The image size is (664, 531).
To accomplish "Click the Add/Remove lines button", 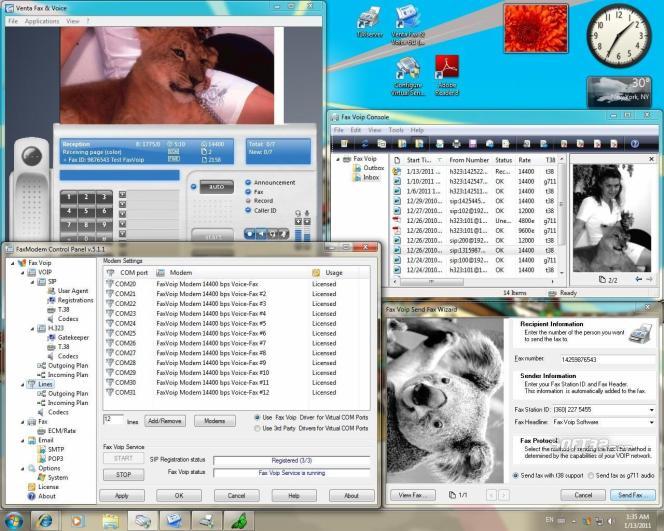I will pyautogui.click(x=165, y=421).
